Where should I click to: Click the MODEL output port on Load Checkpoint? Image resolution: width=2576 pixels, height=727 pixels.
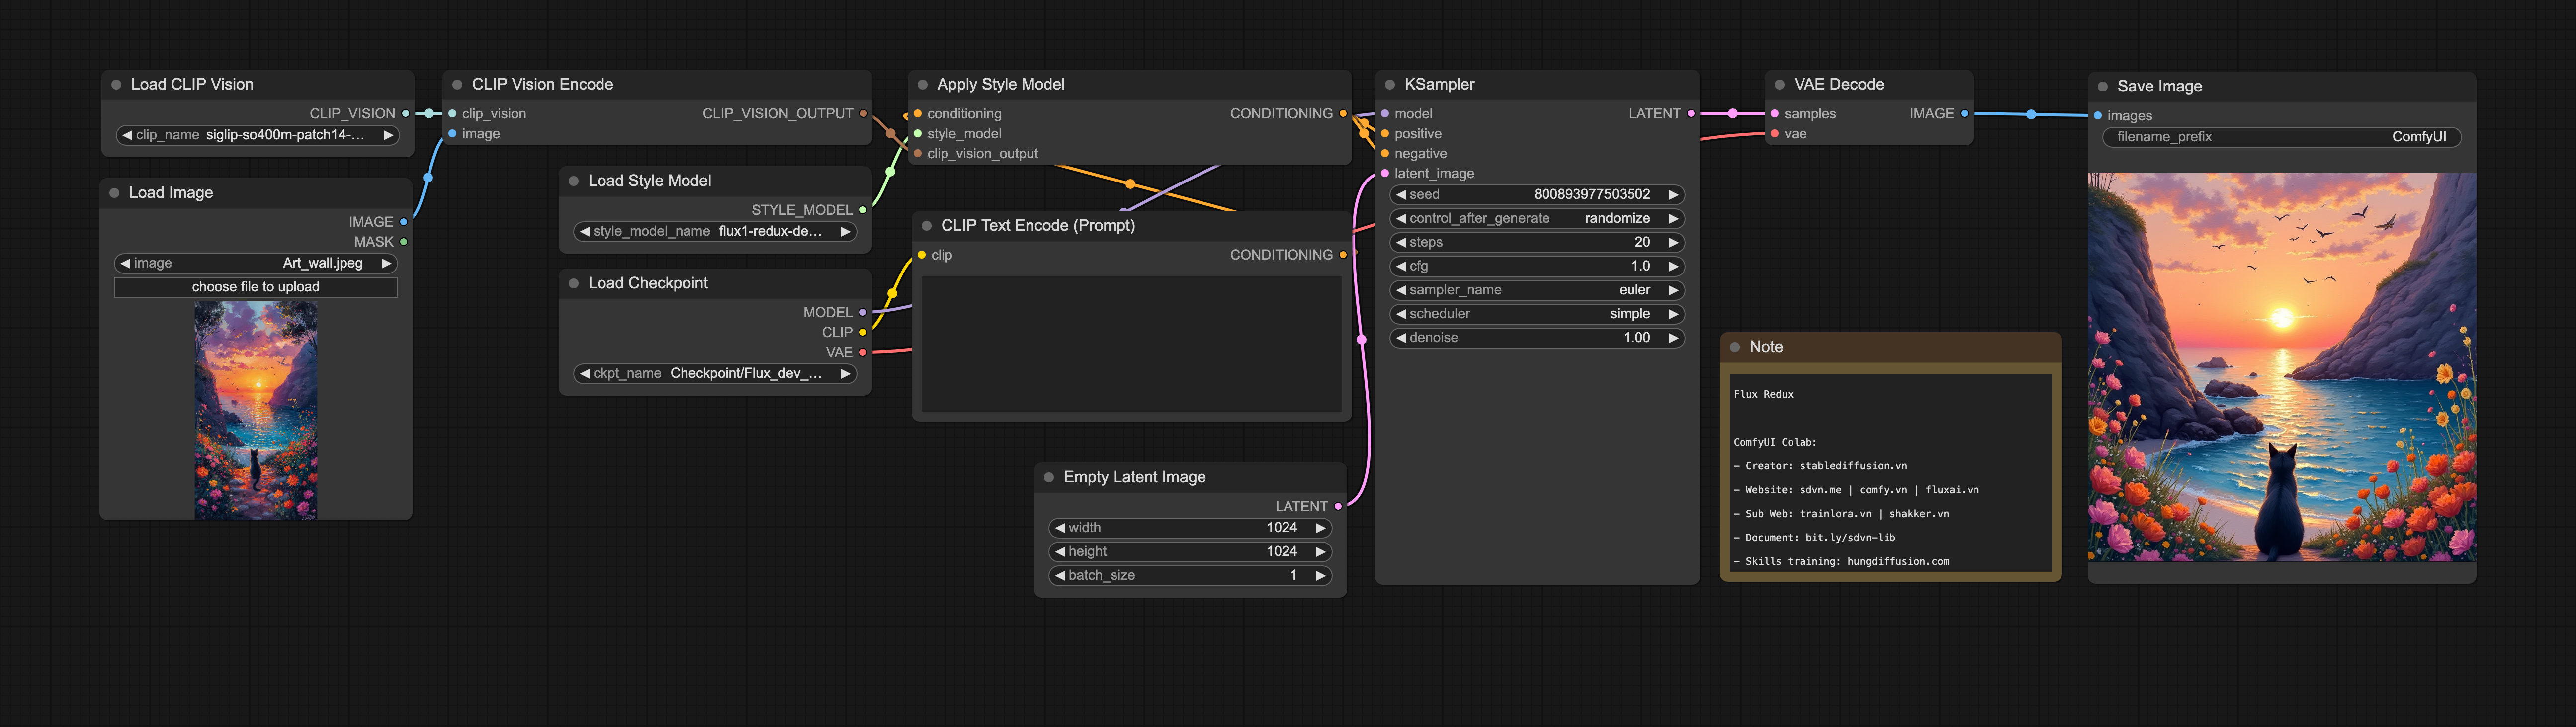point(863,313)
